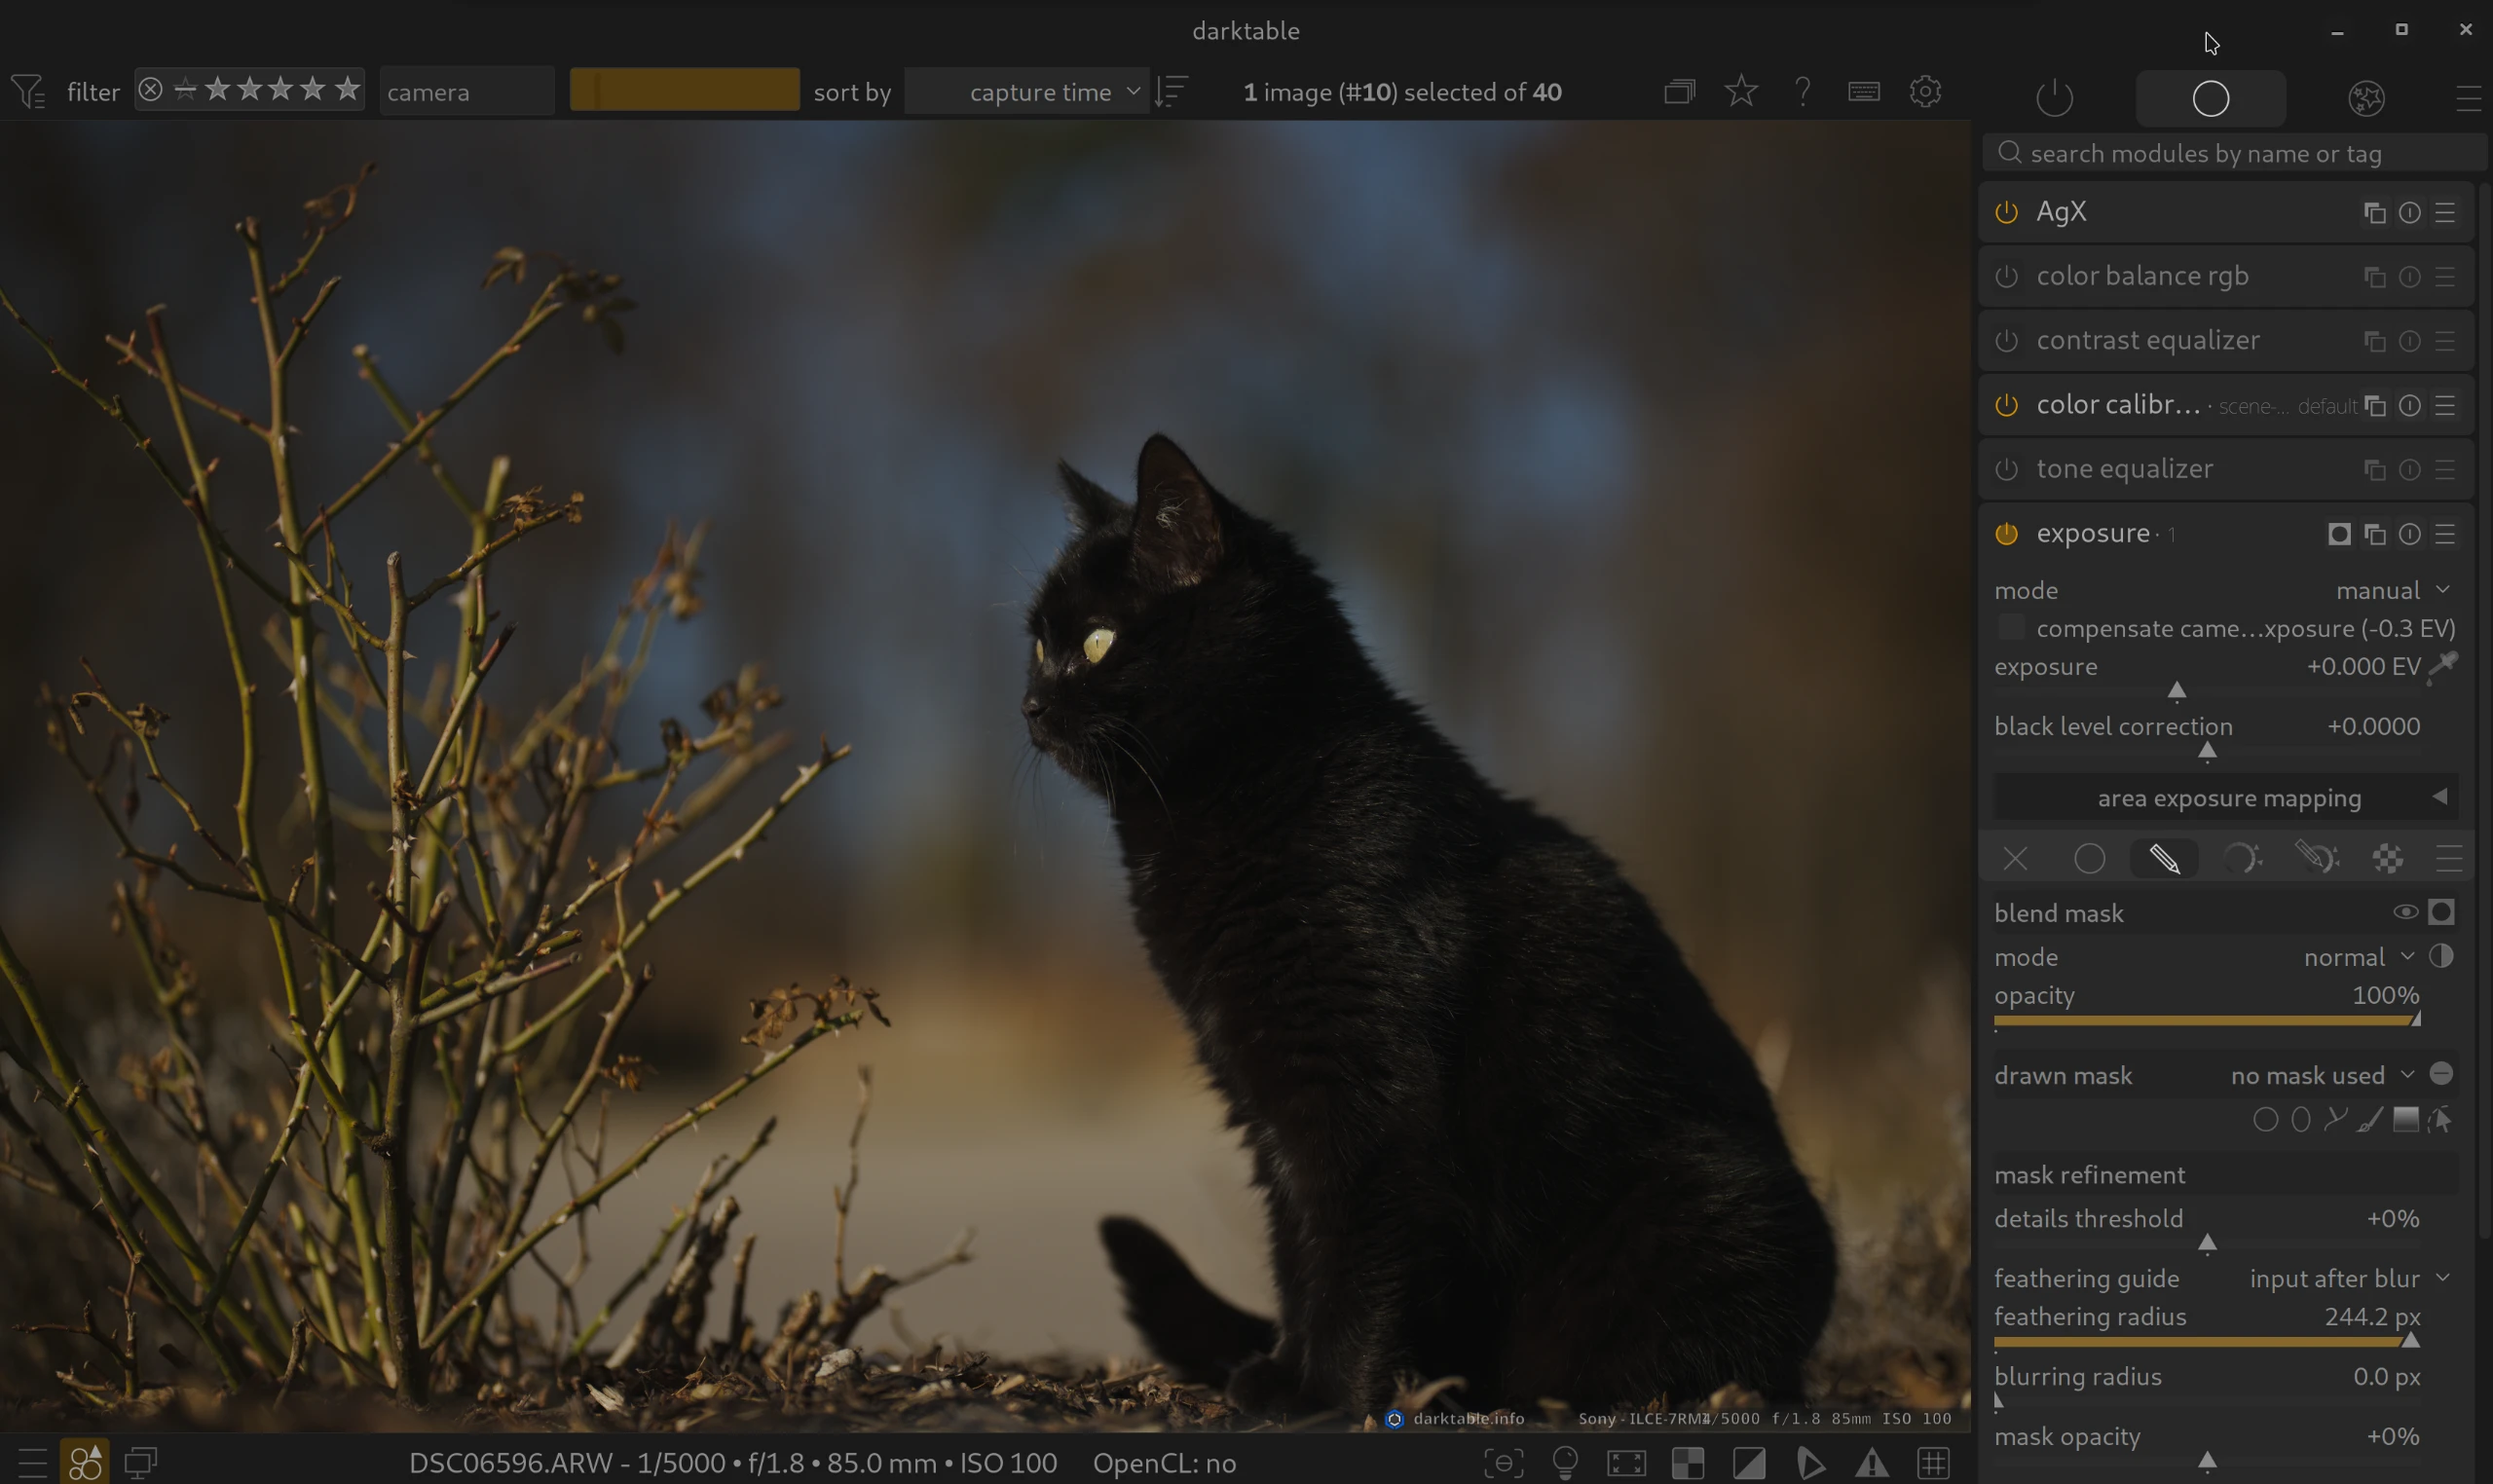Image resolution: width=2493 pixels, height=1484 pixels.
Task: Add an ellipse mask shape
Action: pos(2300,1120)
